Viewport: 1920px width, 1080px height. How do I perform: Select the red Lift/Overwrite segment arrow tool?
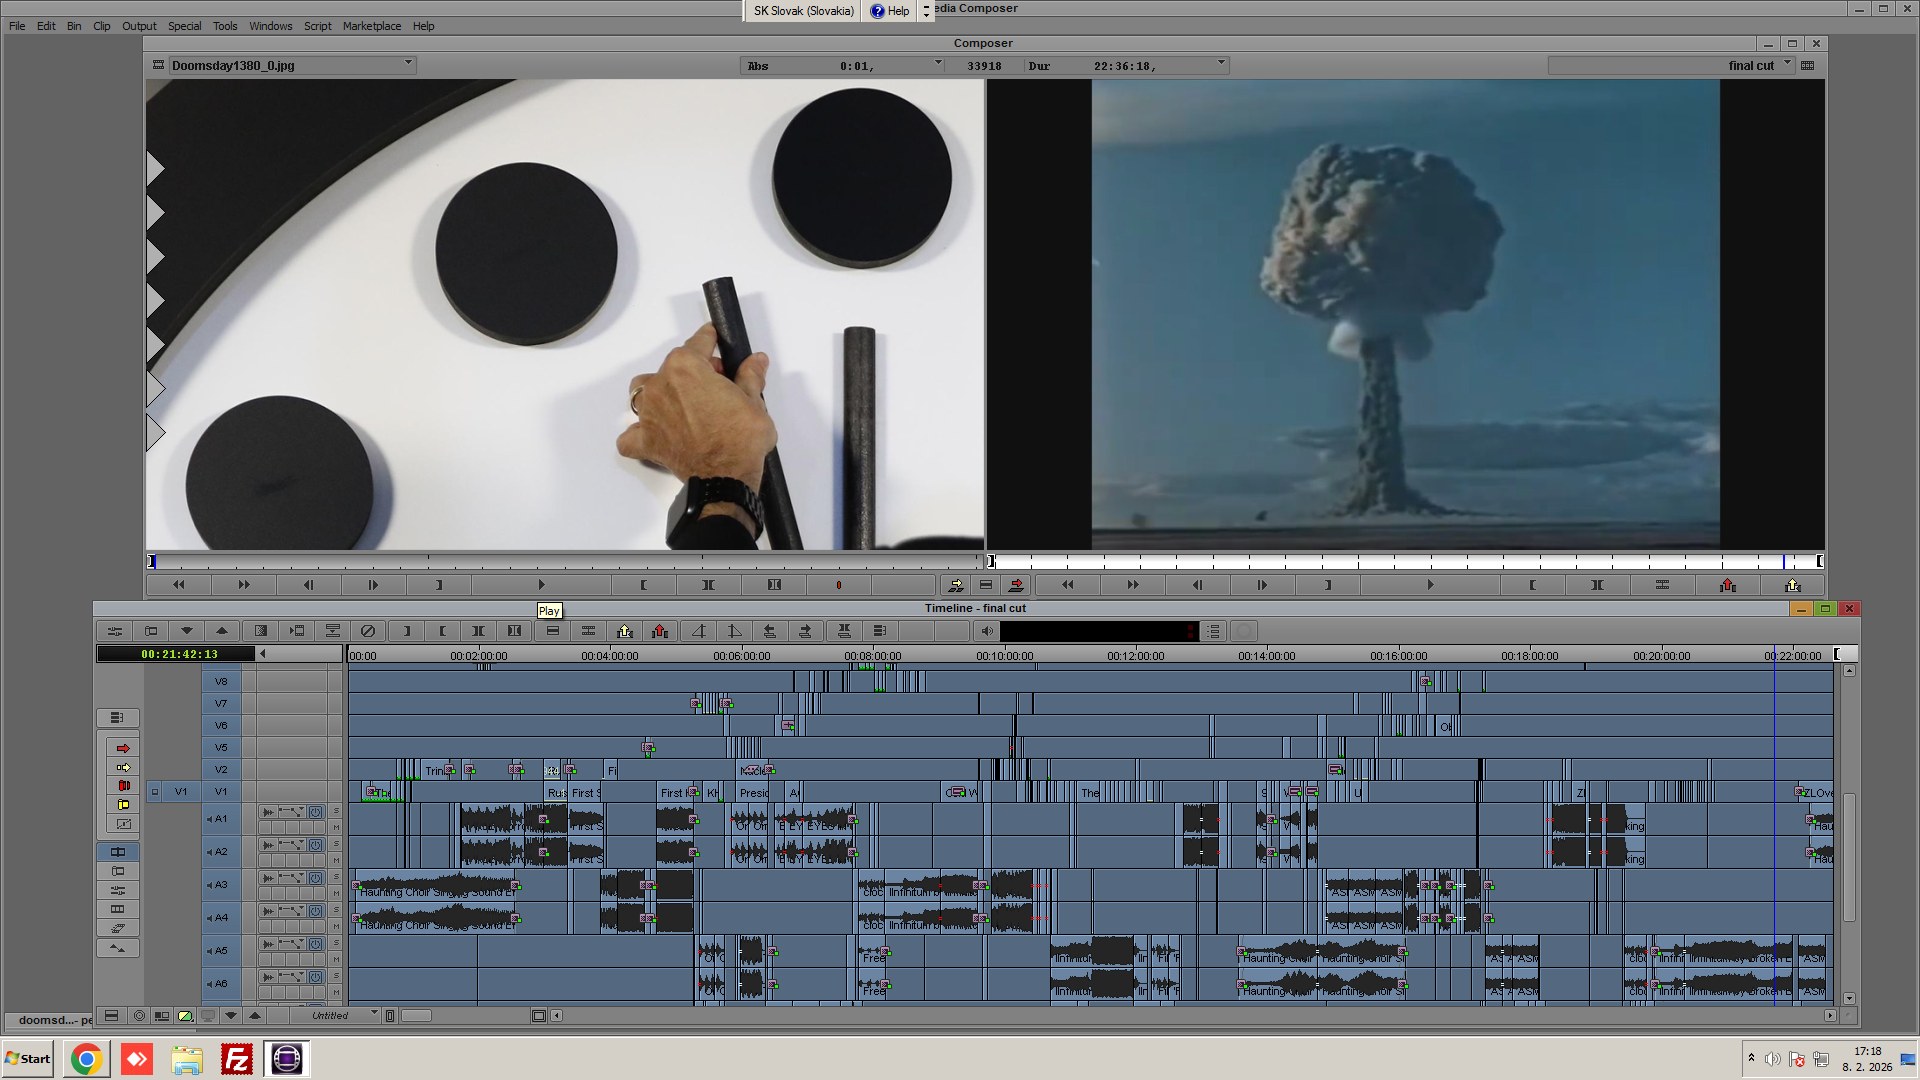[123, 748]
